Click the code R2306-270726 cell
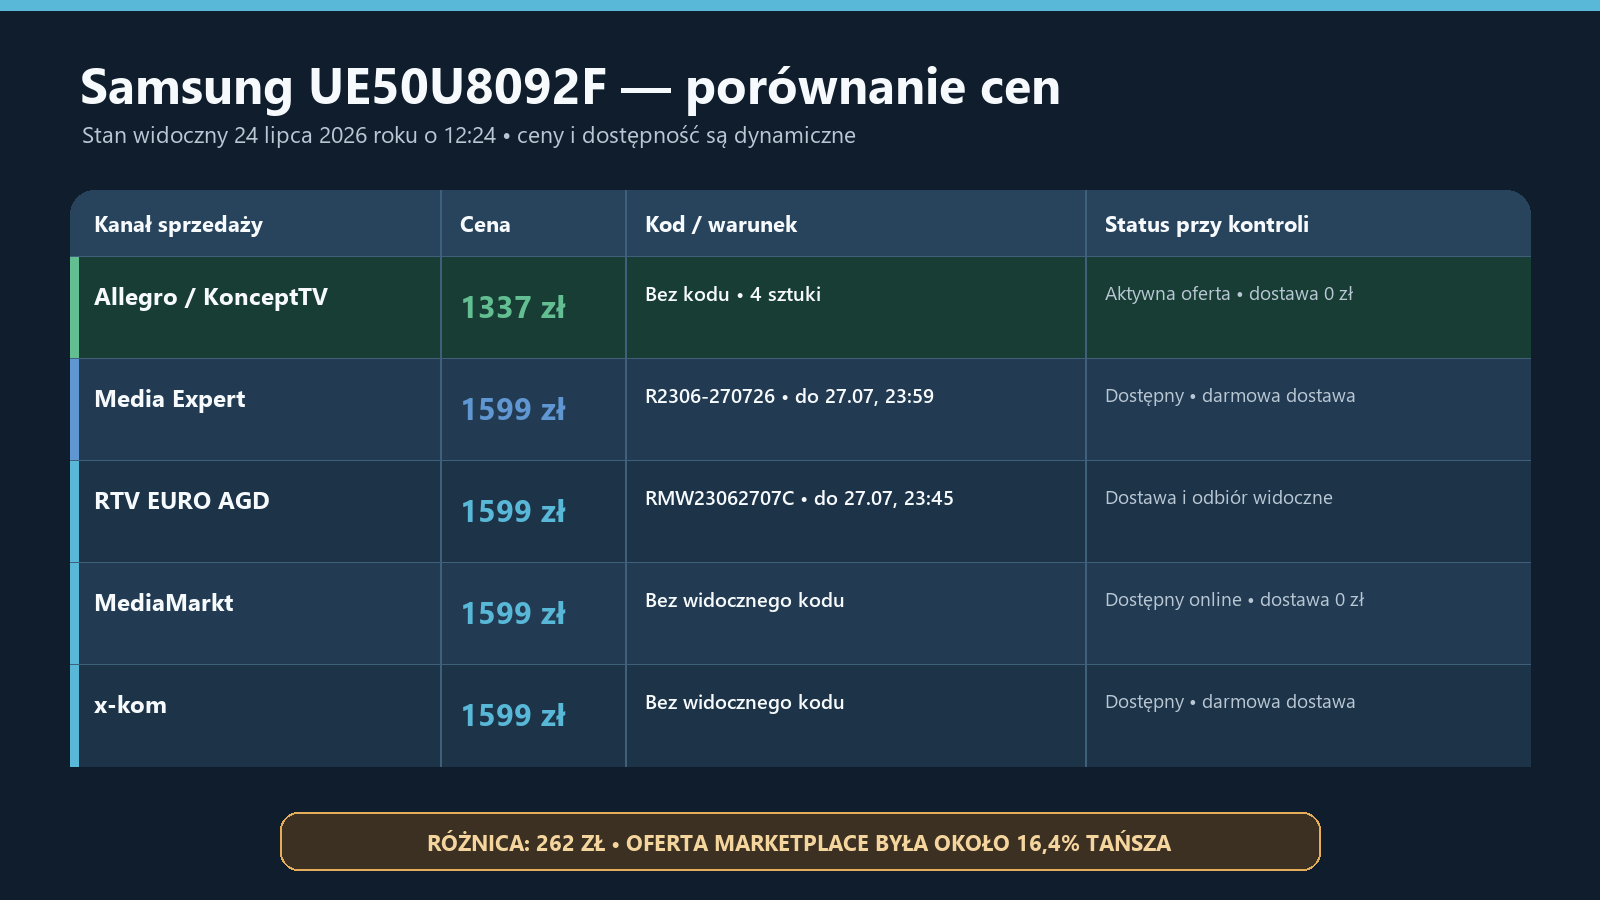The image size is (1600, 900). (855, 410)
